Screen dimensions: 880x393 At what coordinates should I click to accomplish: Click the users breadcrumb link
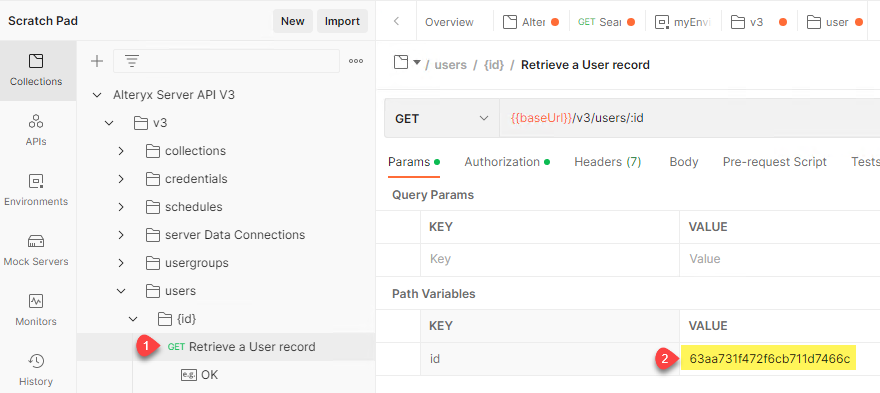451,65
